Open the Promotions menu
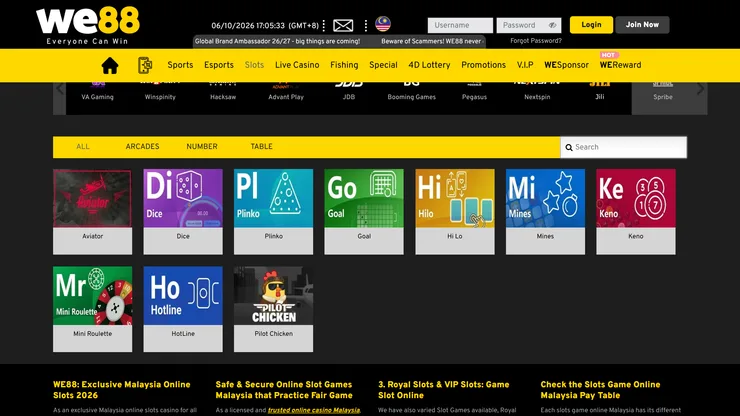740x416 pixels. click(x=483, y=65)
